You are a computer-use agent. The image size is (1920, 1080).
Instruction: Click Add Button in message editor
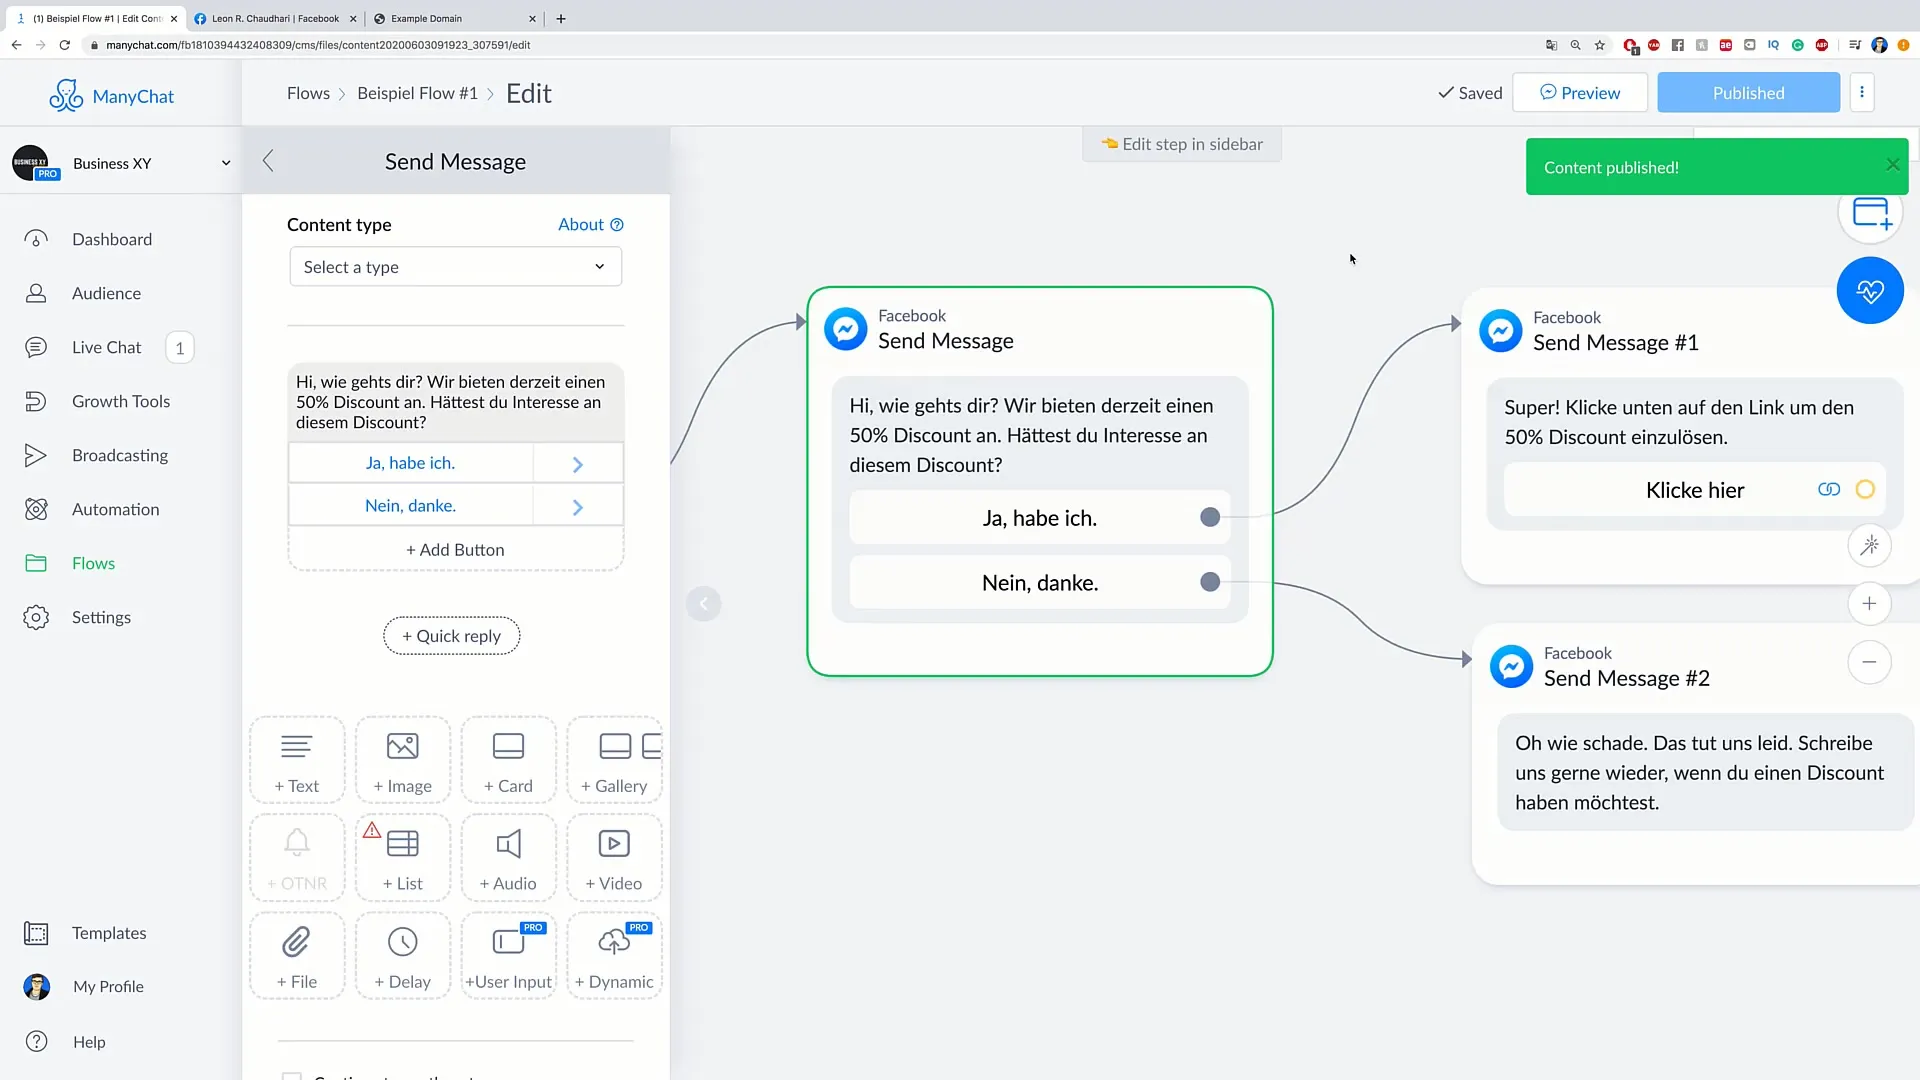click(455, 549)
